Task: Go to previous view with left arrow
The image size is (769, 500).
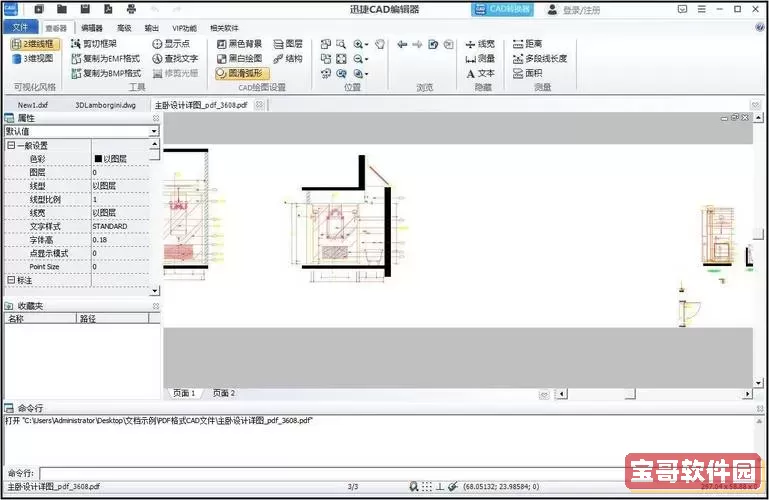Action: [x=402, y=44]
